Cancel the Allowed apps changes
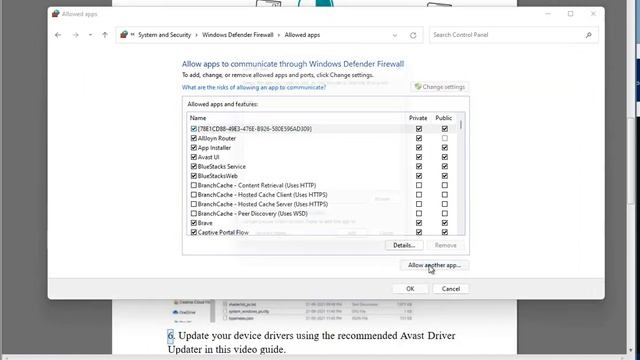640x360 pixels. [451, 289]
